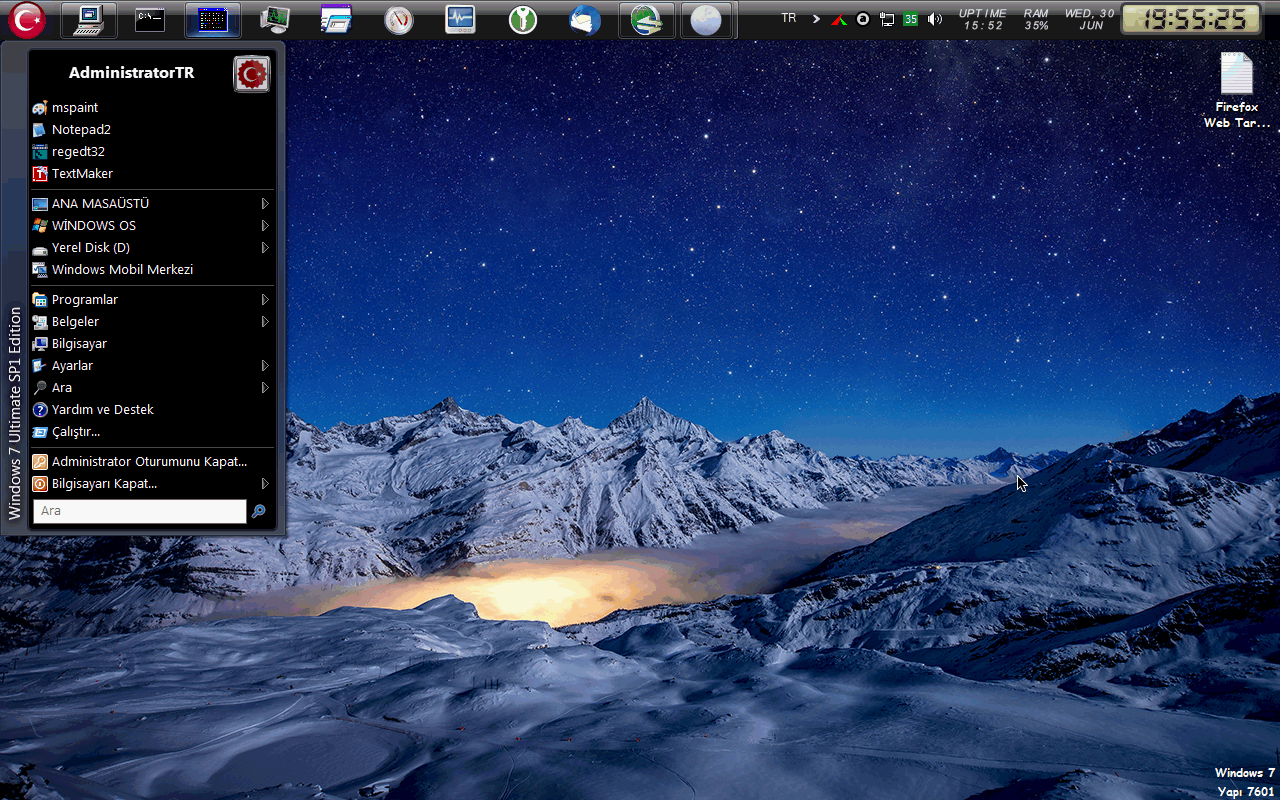Launch mspaint from the start menu

point(153,107)
